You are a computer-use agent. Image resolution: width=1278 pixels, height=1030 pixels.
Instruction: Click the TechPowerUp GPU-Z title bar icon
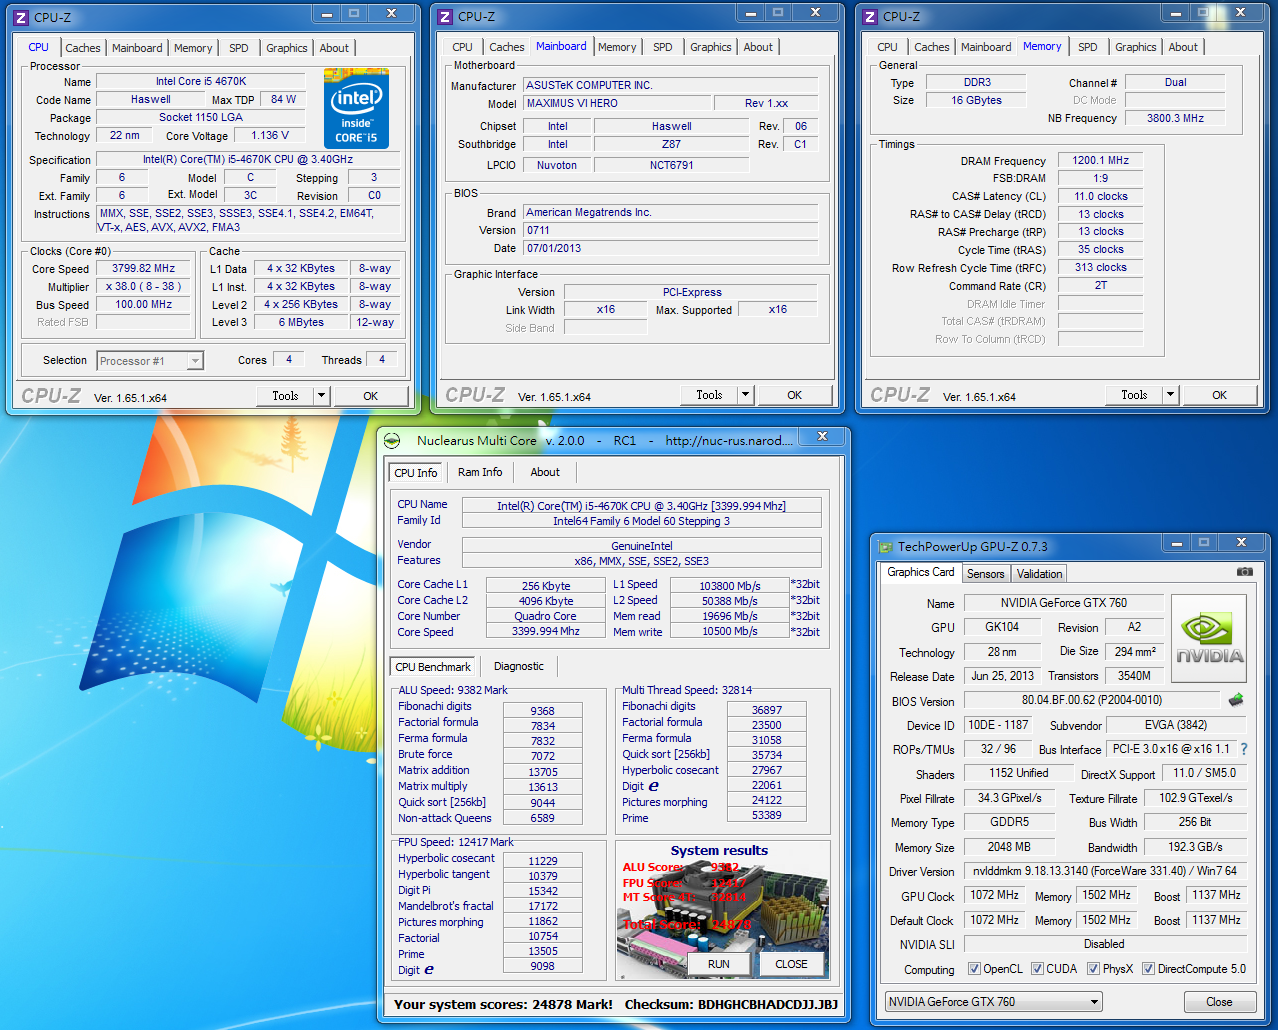(885, 547)
